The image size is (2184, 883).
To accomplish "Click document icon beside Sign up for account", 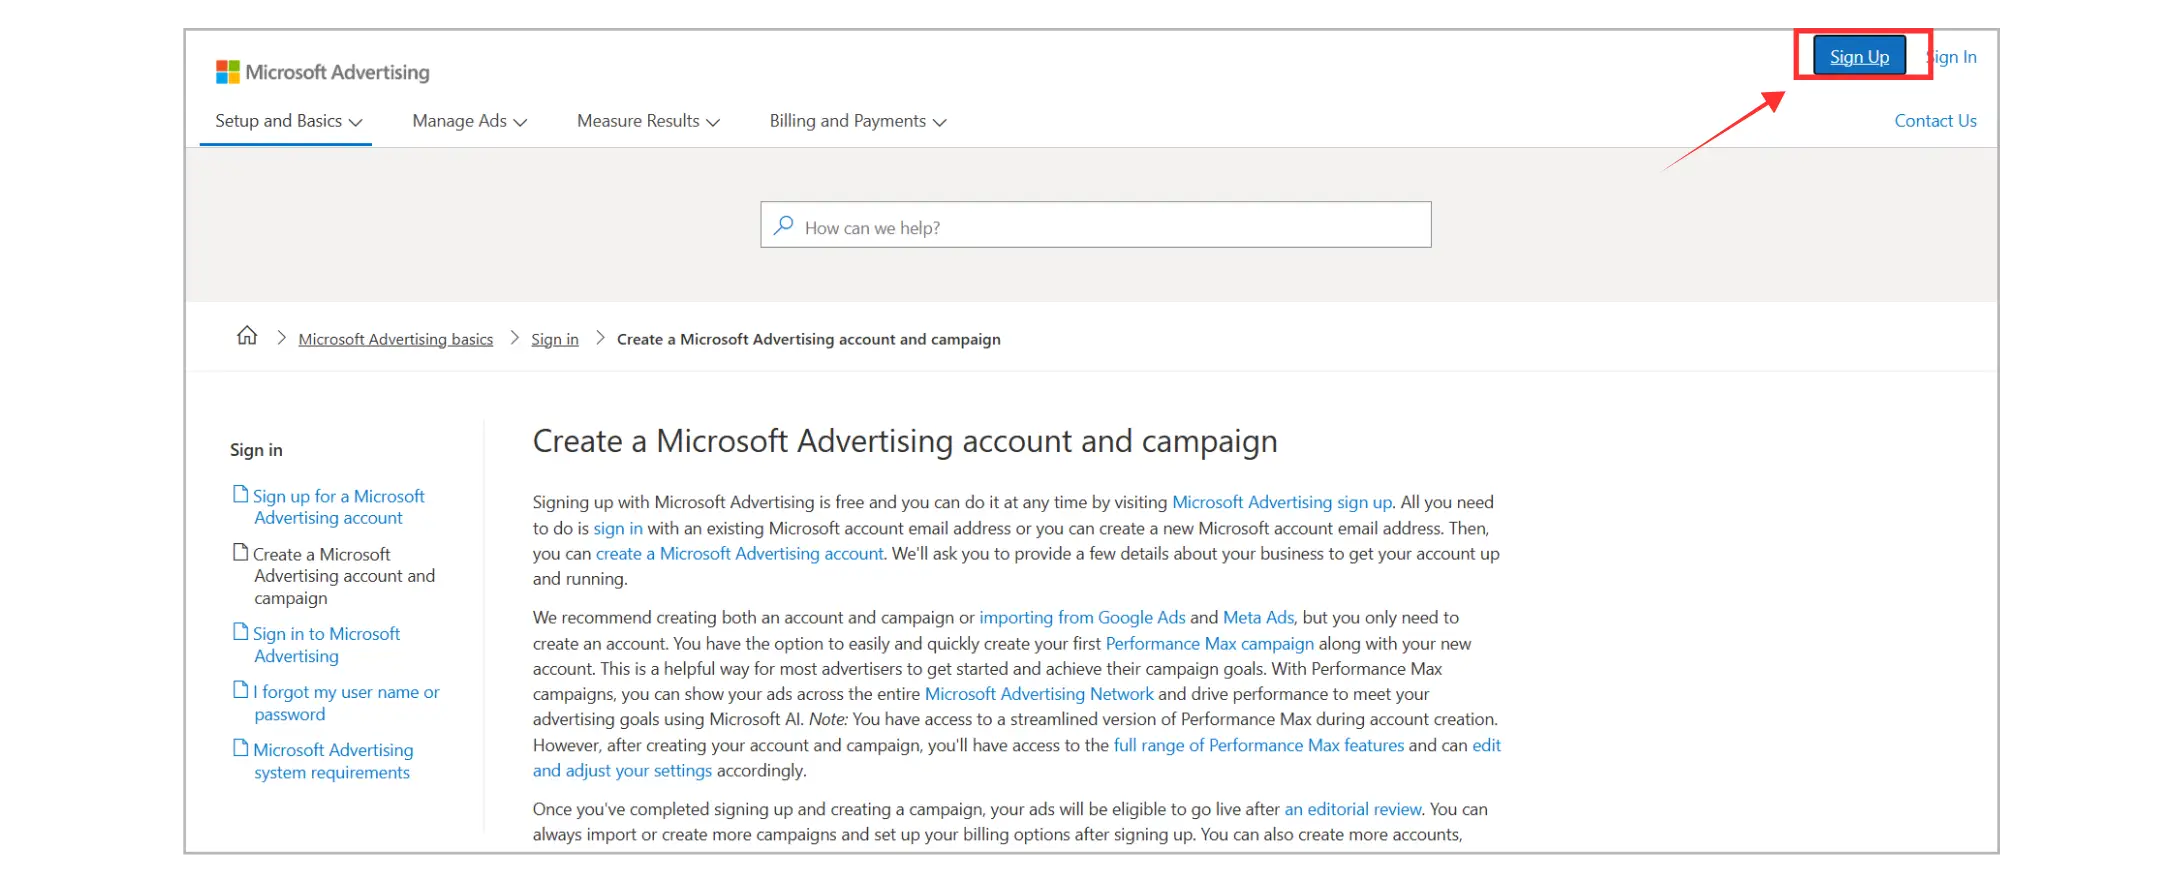I will [240, 494].
